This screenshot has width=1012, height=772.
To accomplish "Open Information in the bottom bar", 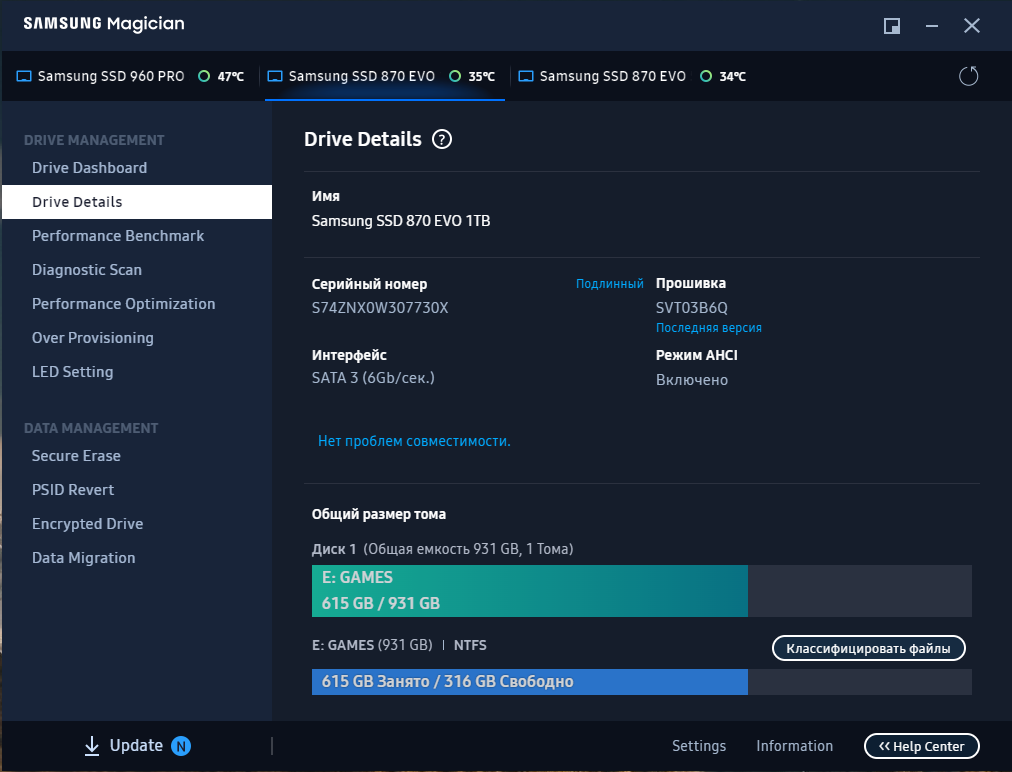I will (794, 746).
